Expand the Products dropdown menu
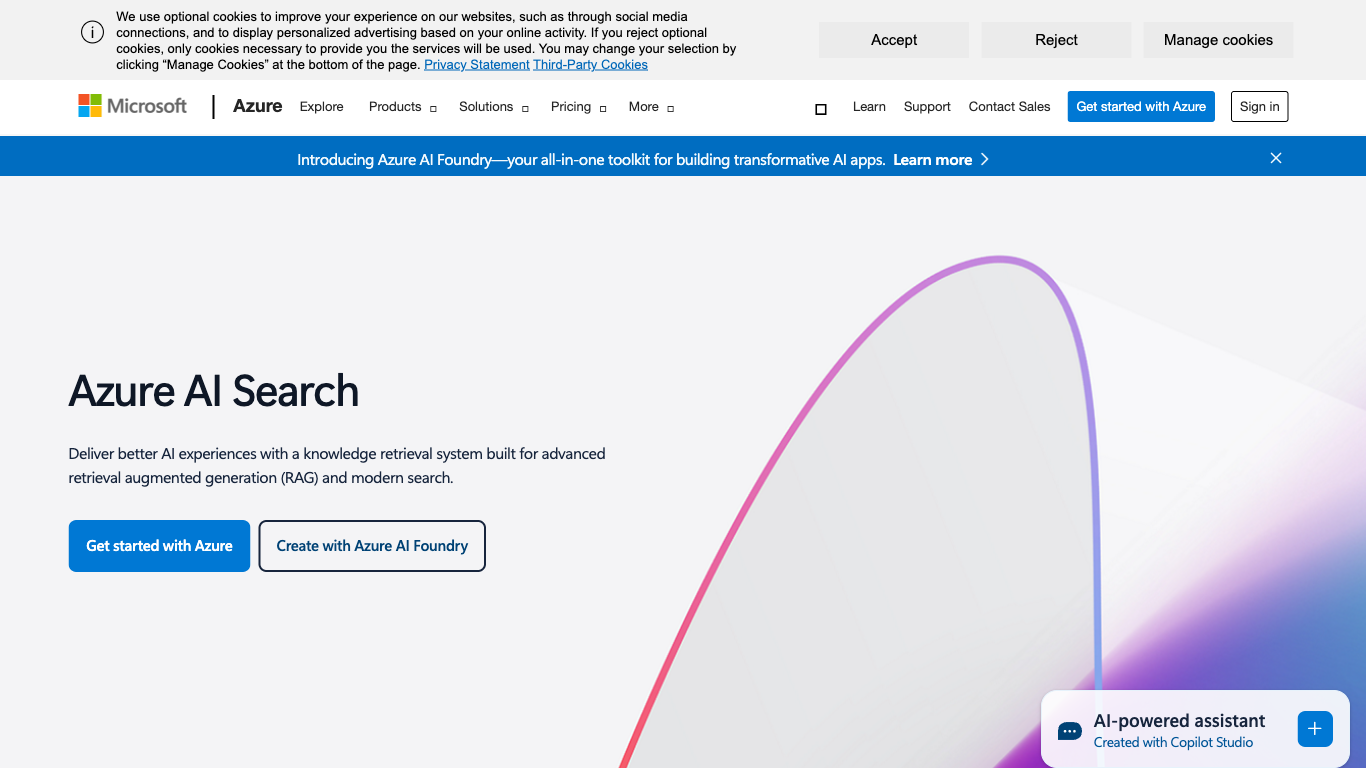Image resolution: width=1366 pixels, height=768 pixels. [403, 107]
